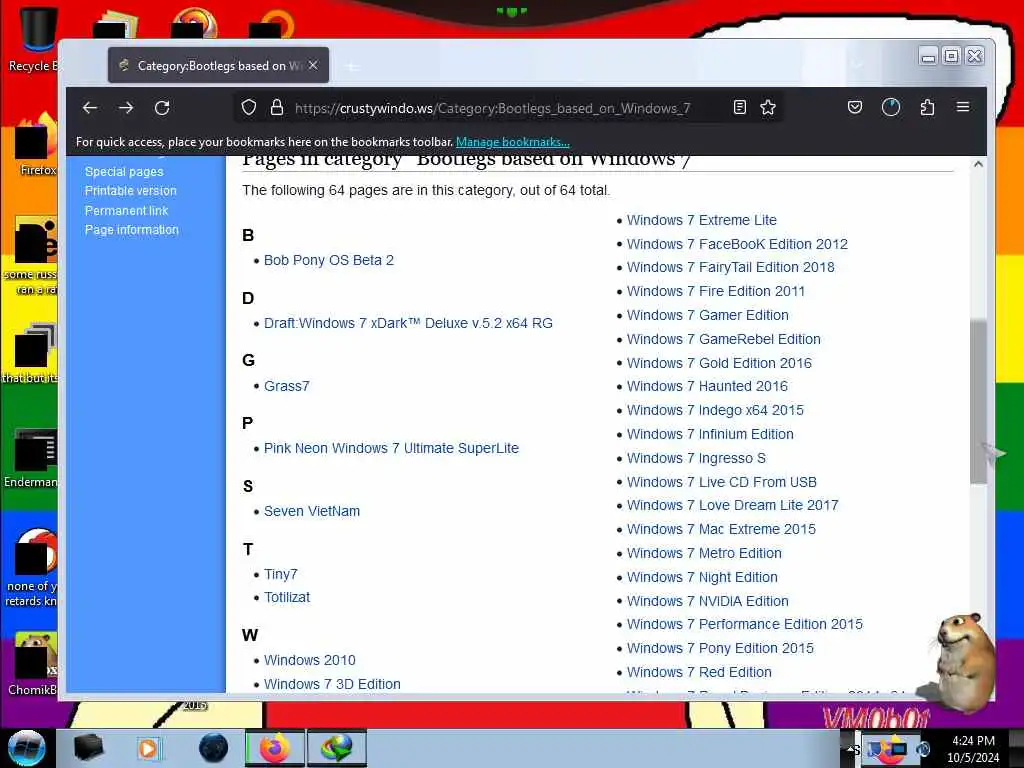
Task: Open the media player taskbar icon
Action: 148,748
